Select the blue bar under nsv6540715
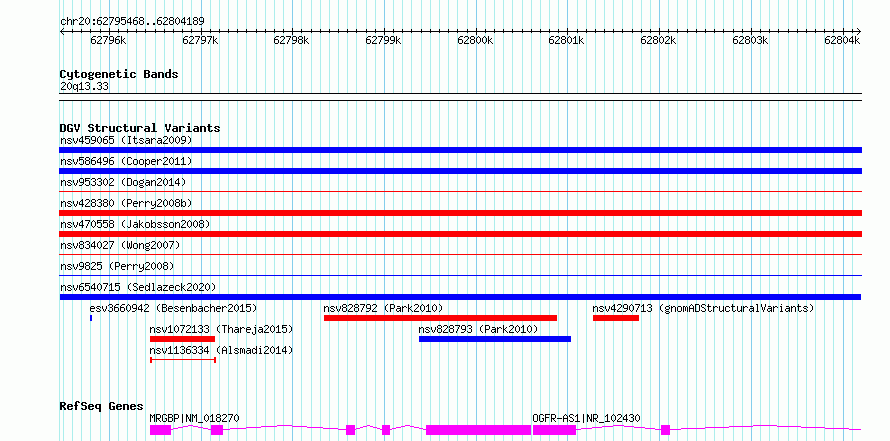Screen dimensions: 890x441 click(460, 297)
